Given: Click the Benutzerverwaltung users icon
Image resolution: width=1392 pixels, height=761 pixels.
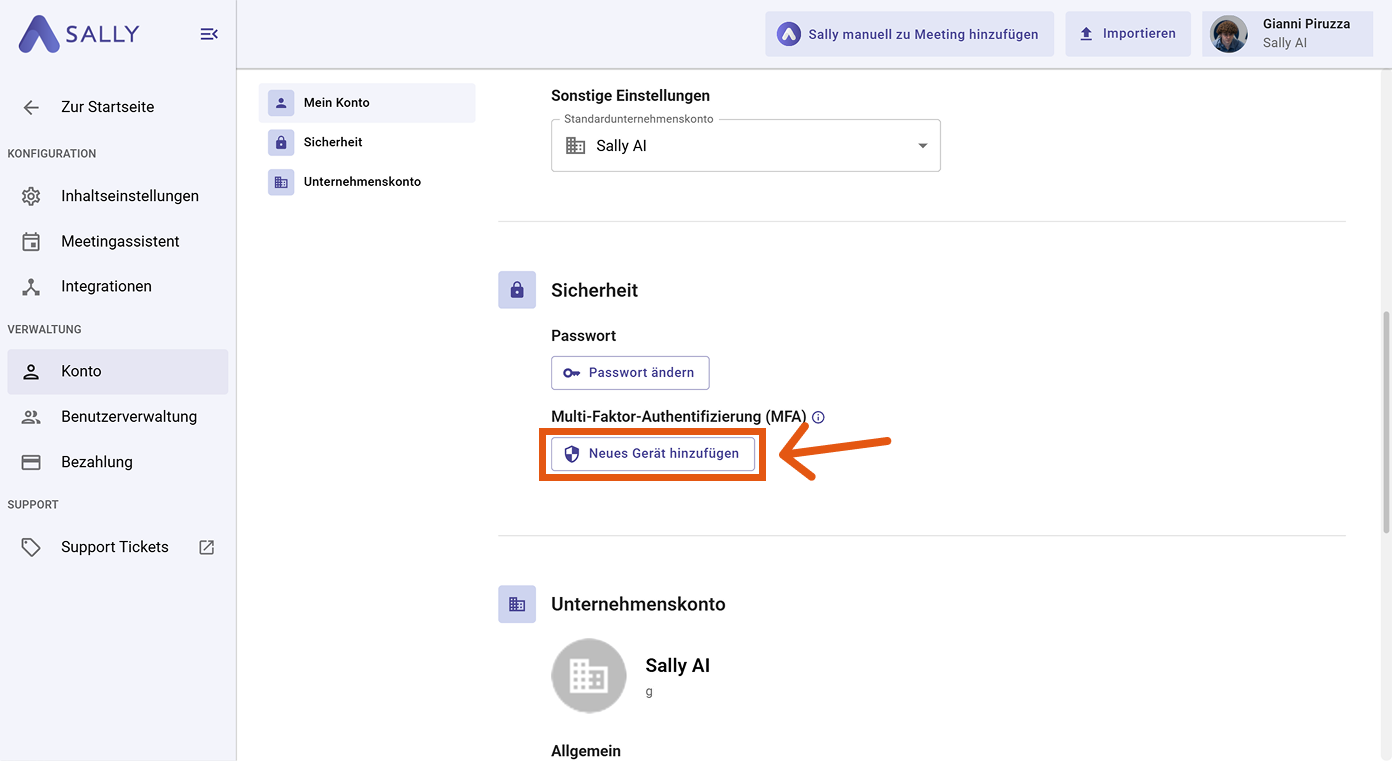Looking at the screenshot, I should (30, 416).
